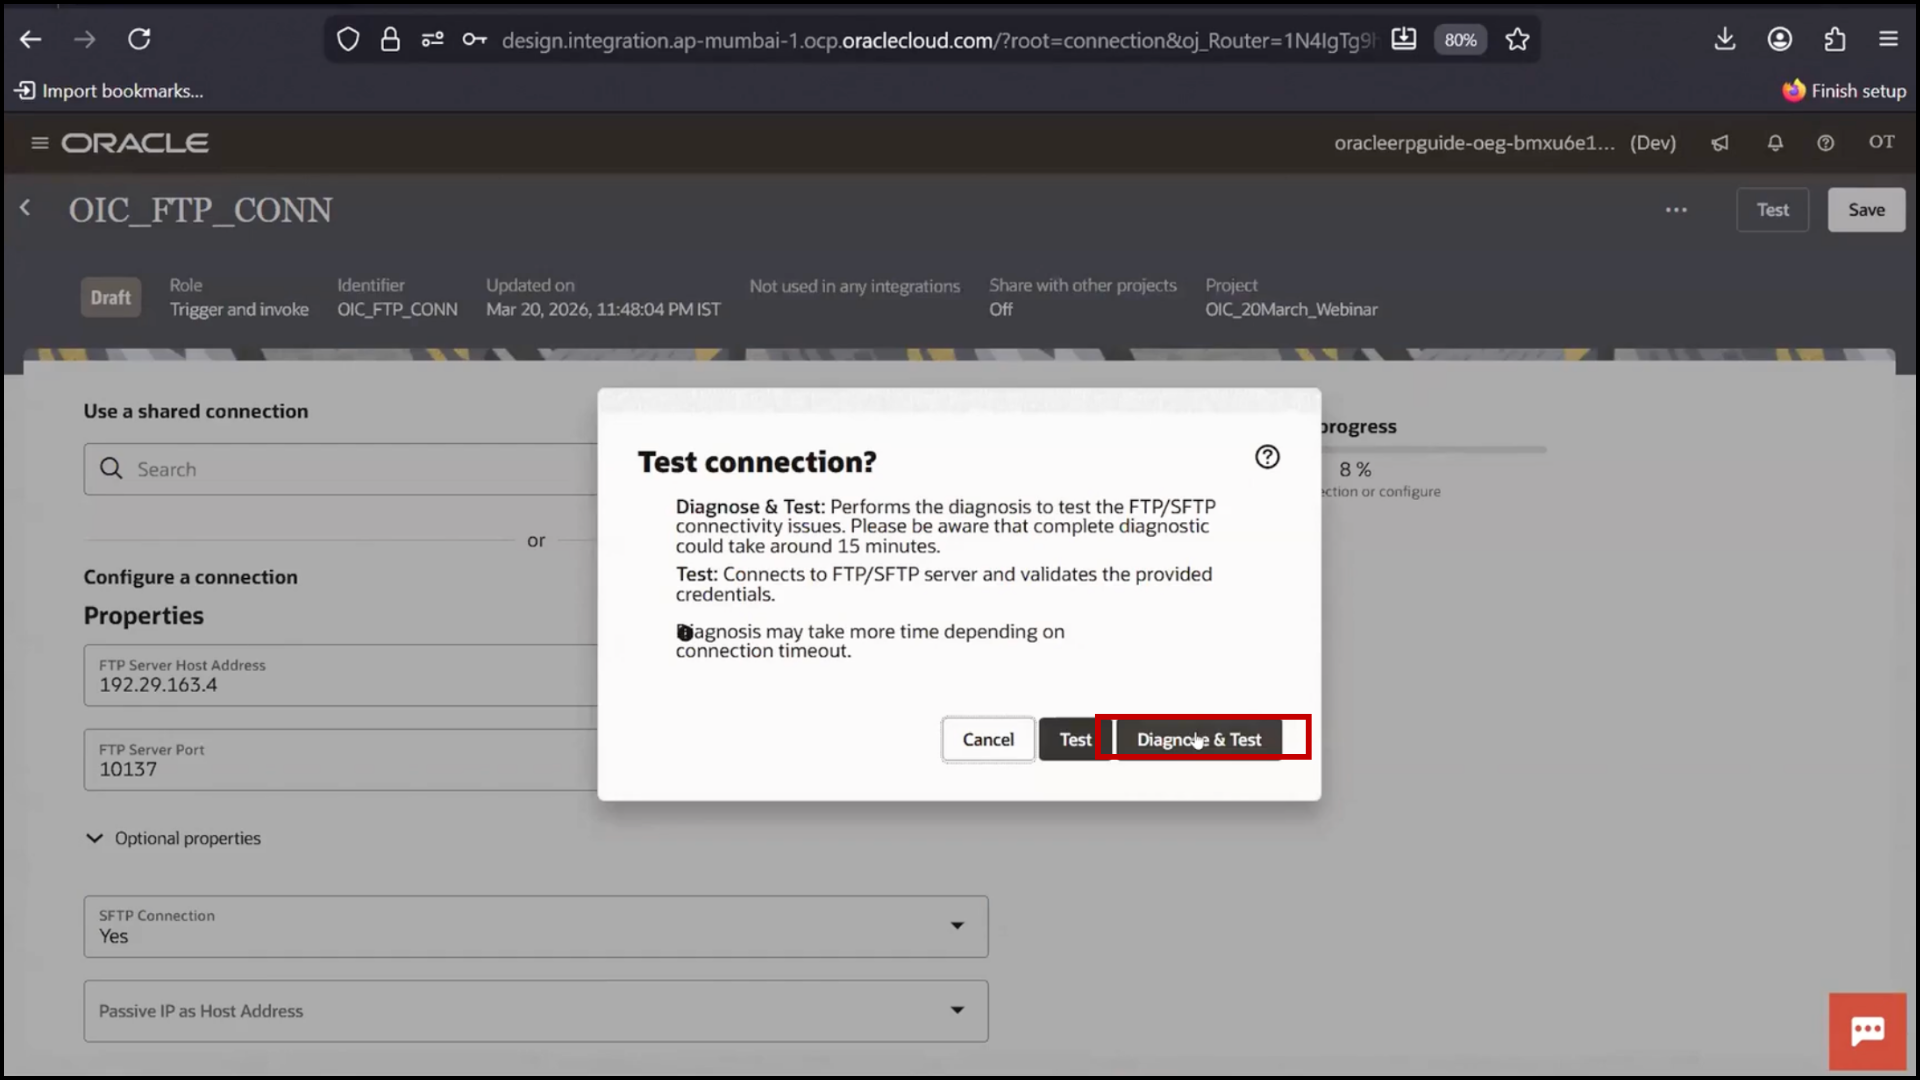Open the red chat assistant icon
The height and width of the screenshot is (1080, 1920).
tap(1867, 1031)
